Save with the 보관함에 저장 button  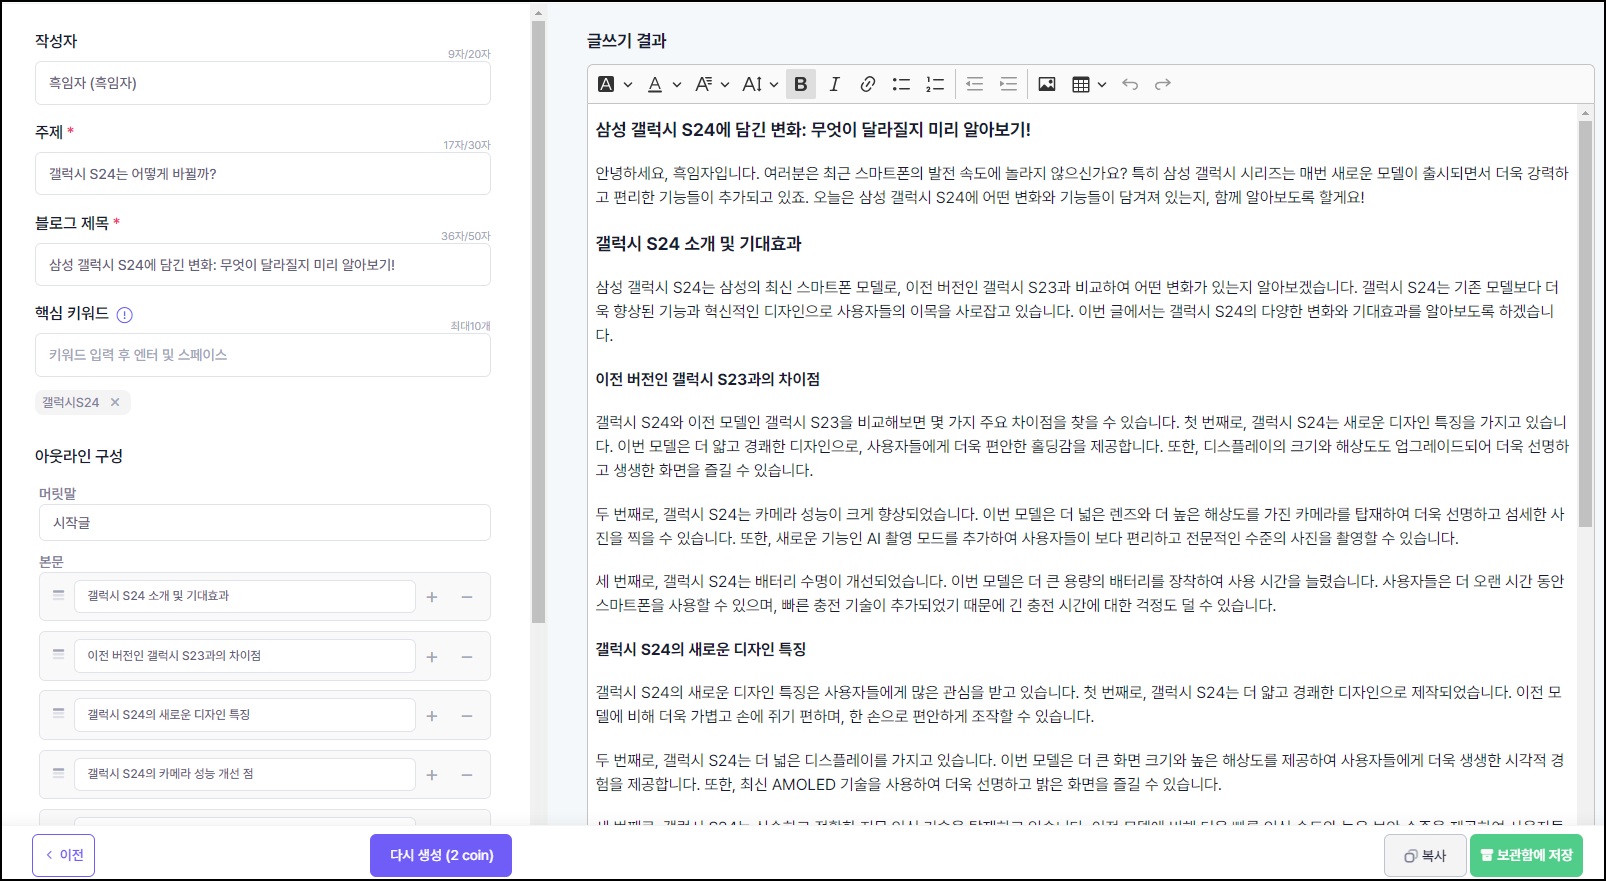[x=1526, y=855]
